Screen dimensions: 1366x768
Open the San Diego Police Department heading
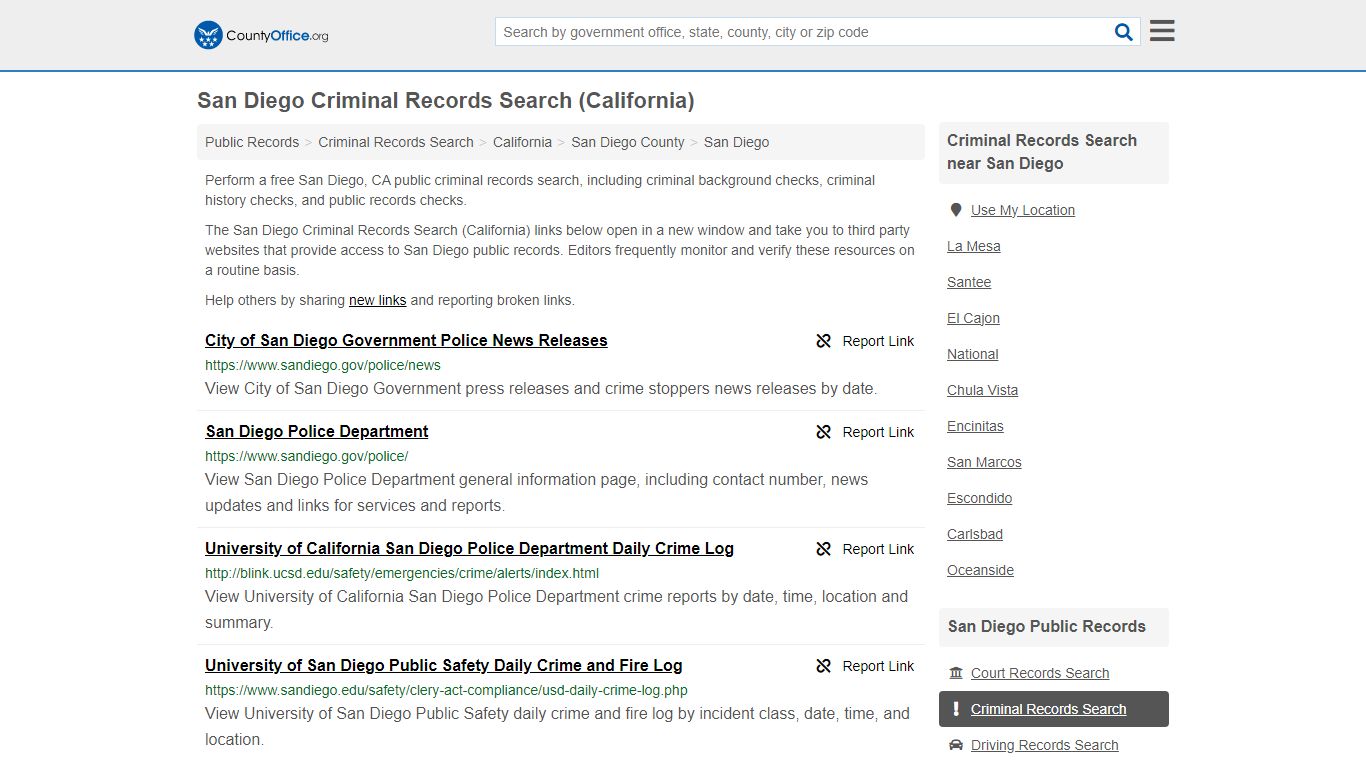coord(317,432)
